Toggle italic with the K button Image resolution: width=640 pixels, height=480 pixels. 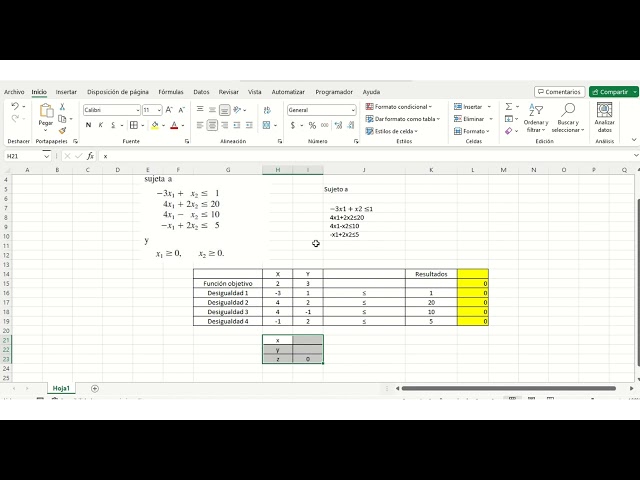[100, 125]
